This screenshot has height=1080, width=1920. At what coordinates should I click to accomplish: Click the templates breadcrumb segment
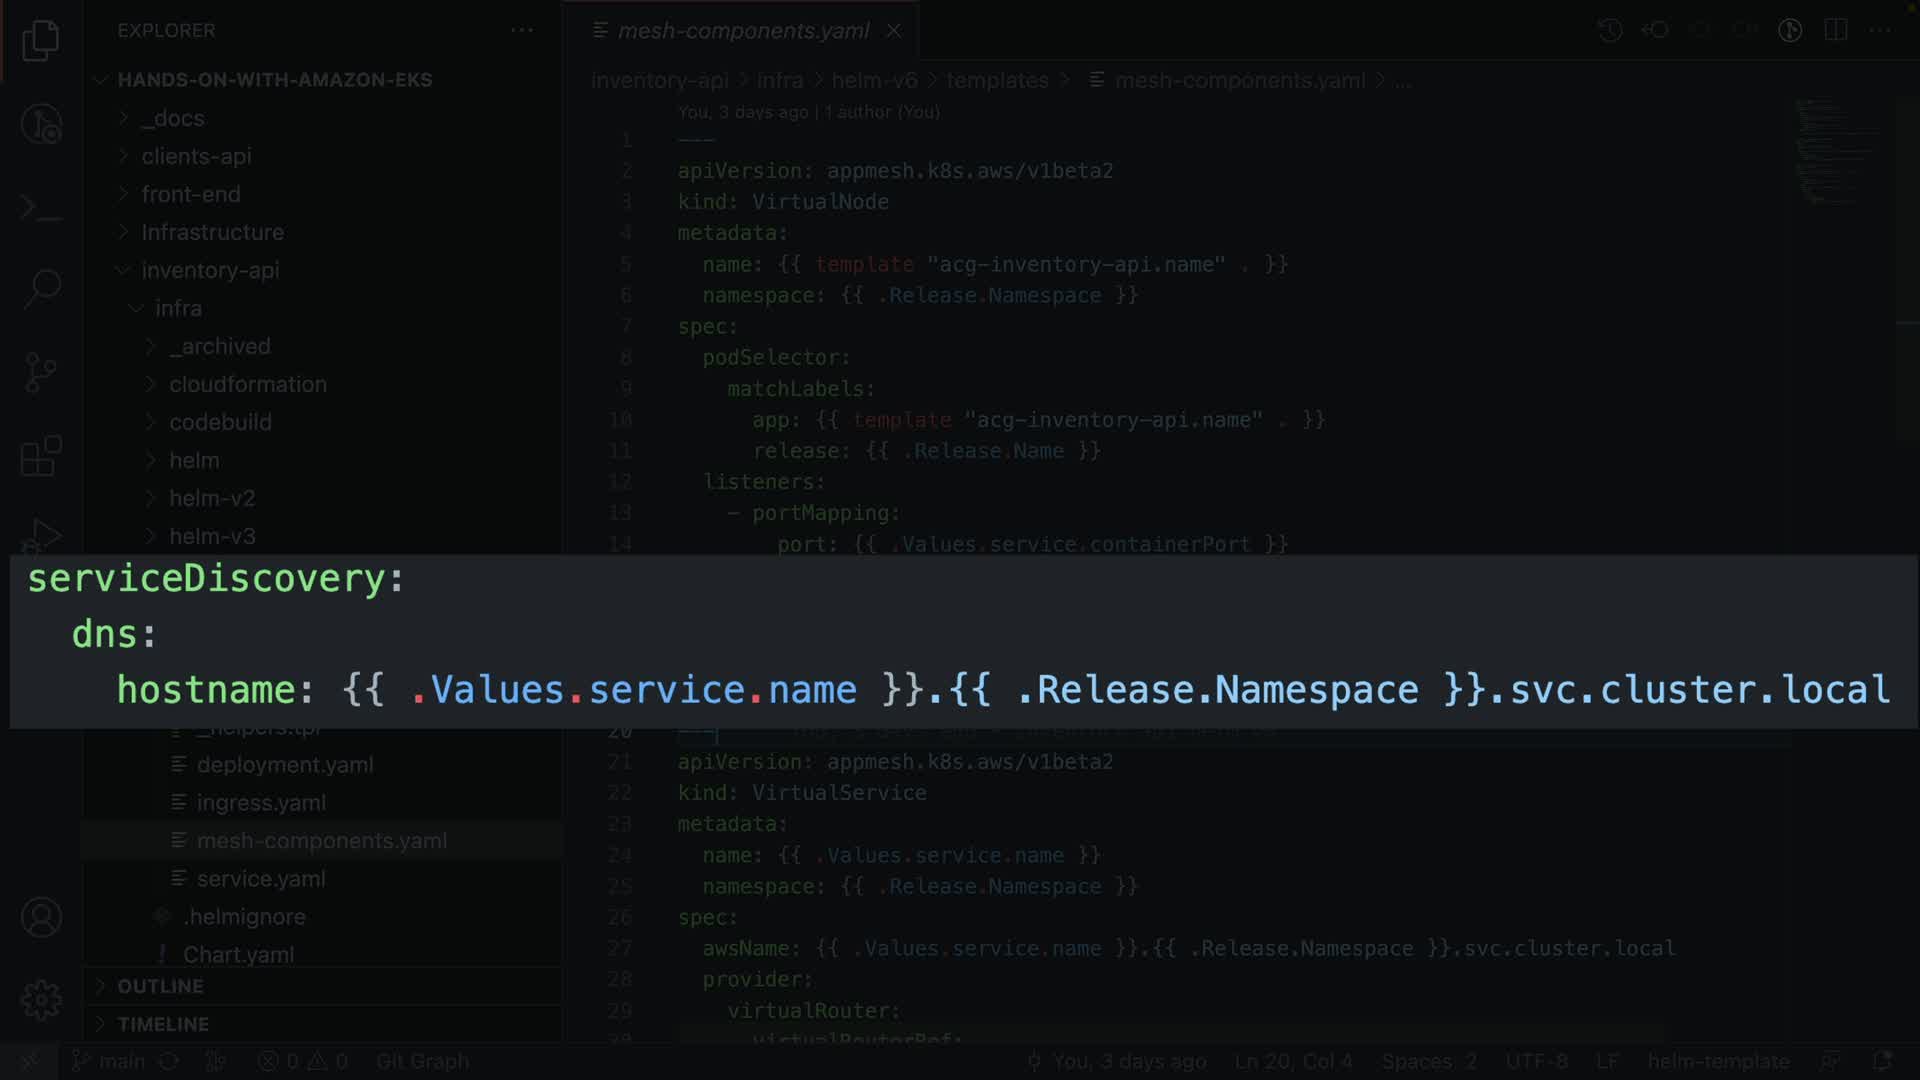point(996,81)
